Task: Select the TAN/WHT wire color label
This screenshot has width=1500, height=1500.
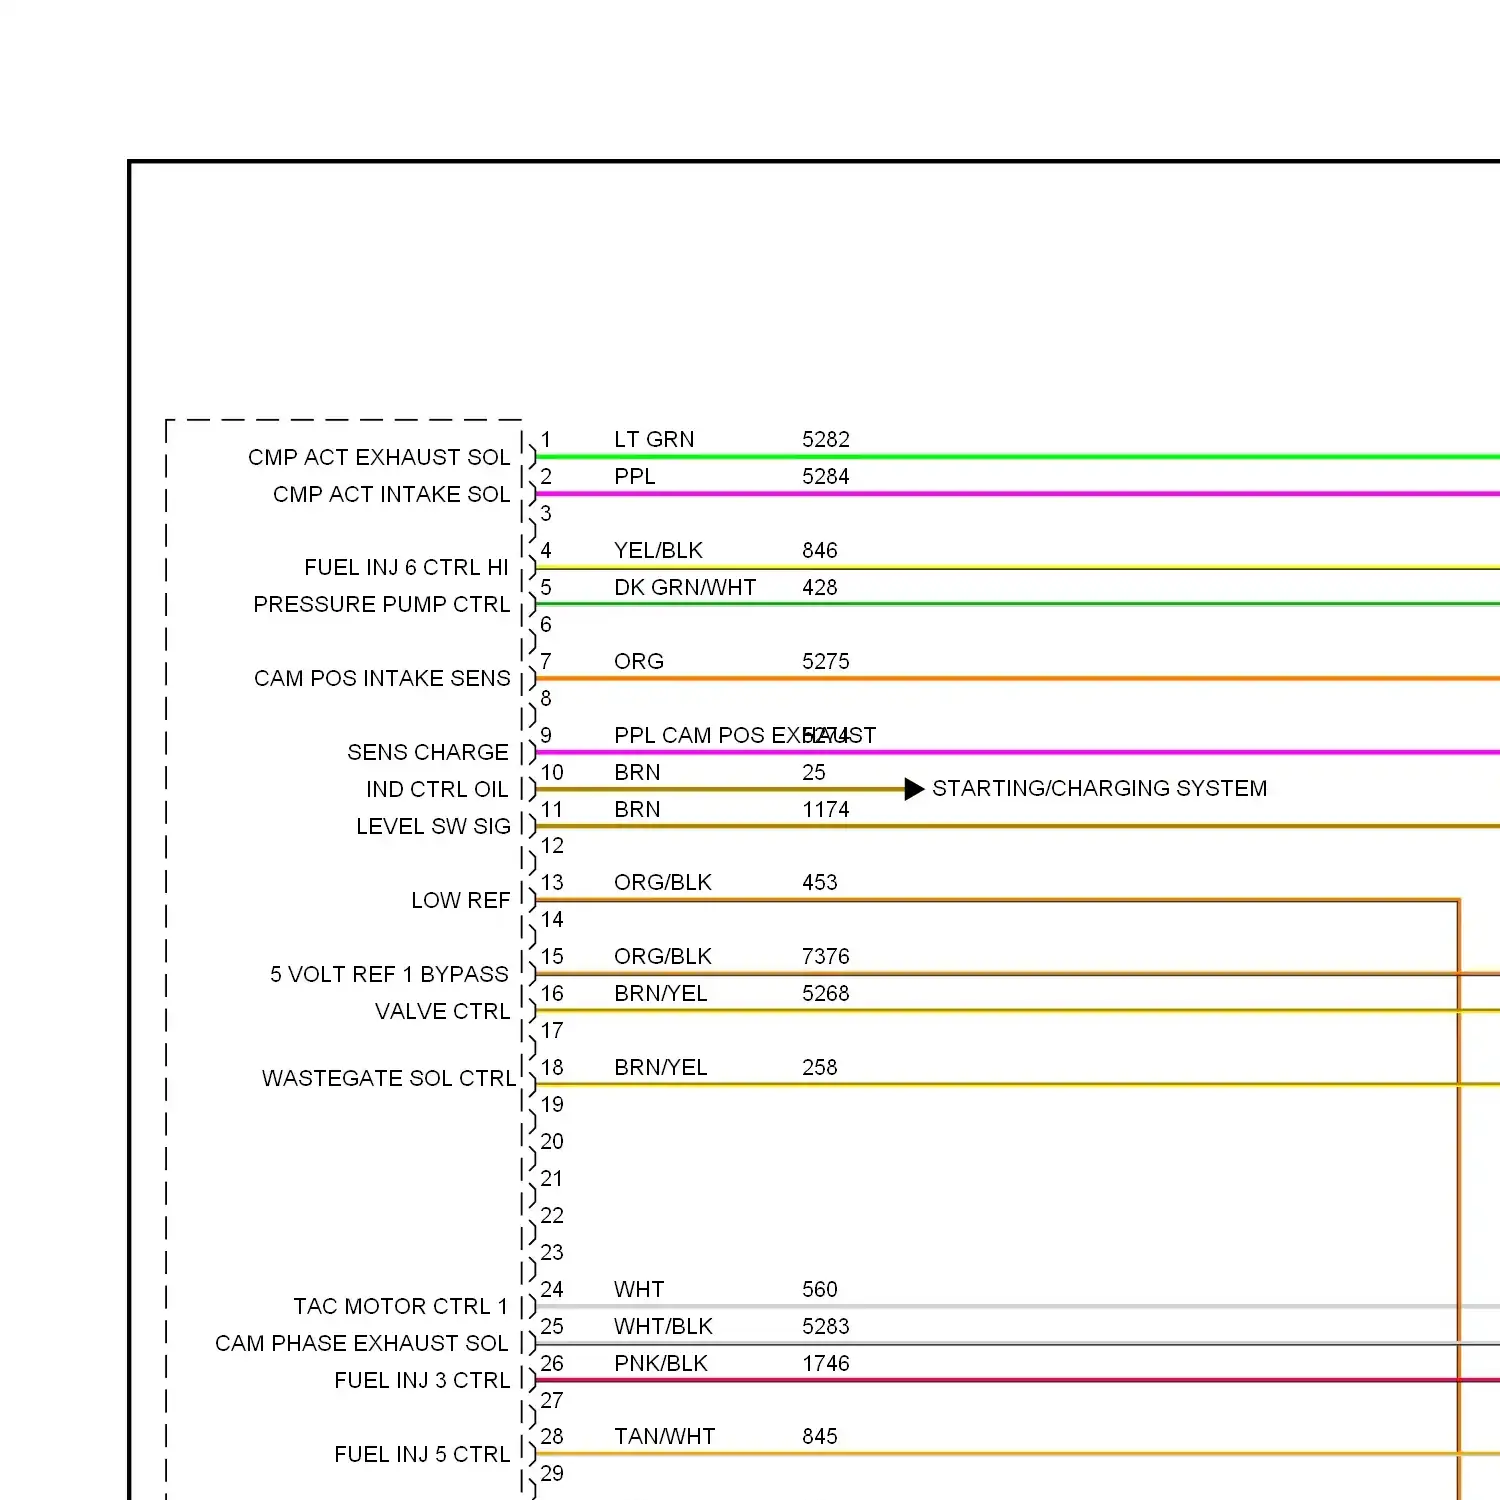Action: coord(665,1437)
